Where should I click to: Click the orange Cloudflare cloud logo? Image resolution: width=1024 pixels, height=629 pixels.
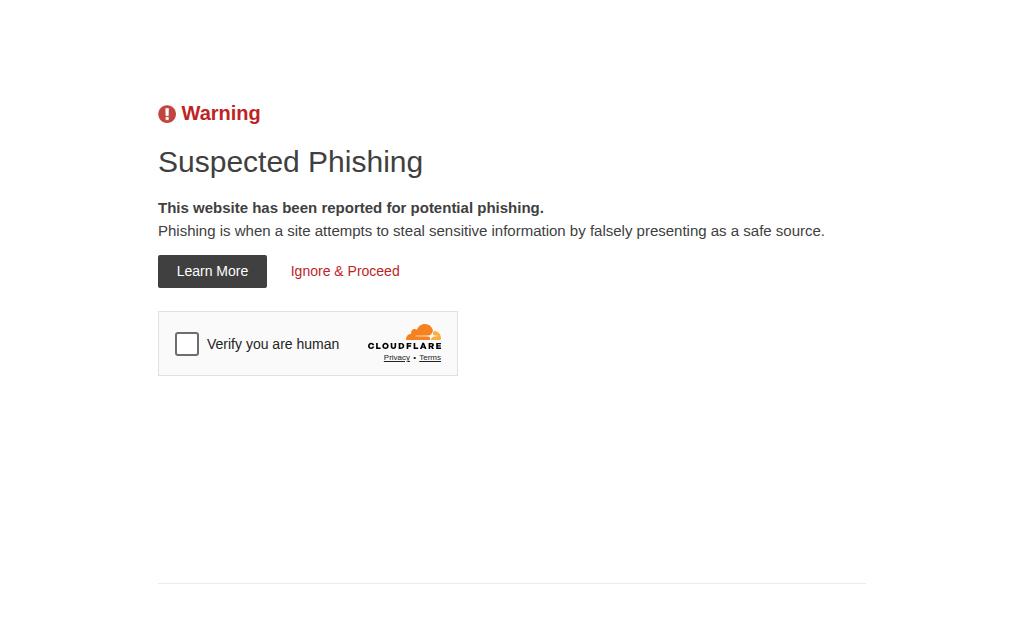click(424, 332)
